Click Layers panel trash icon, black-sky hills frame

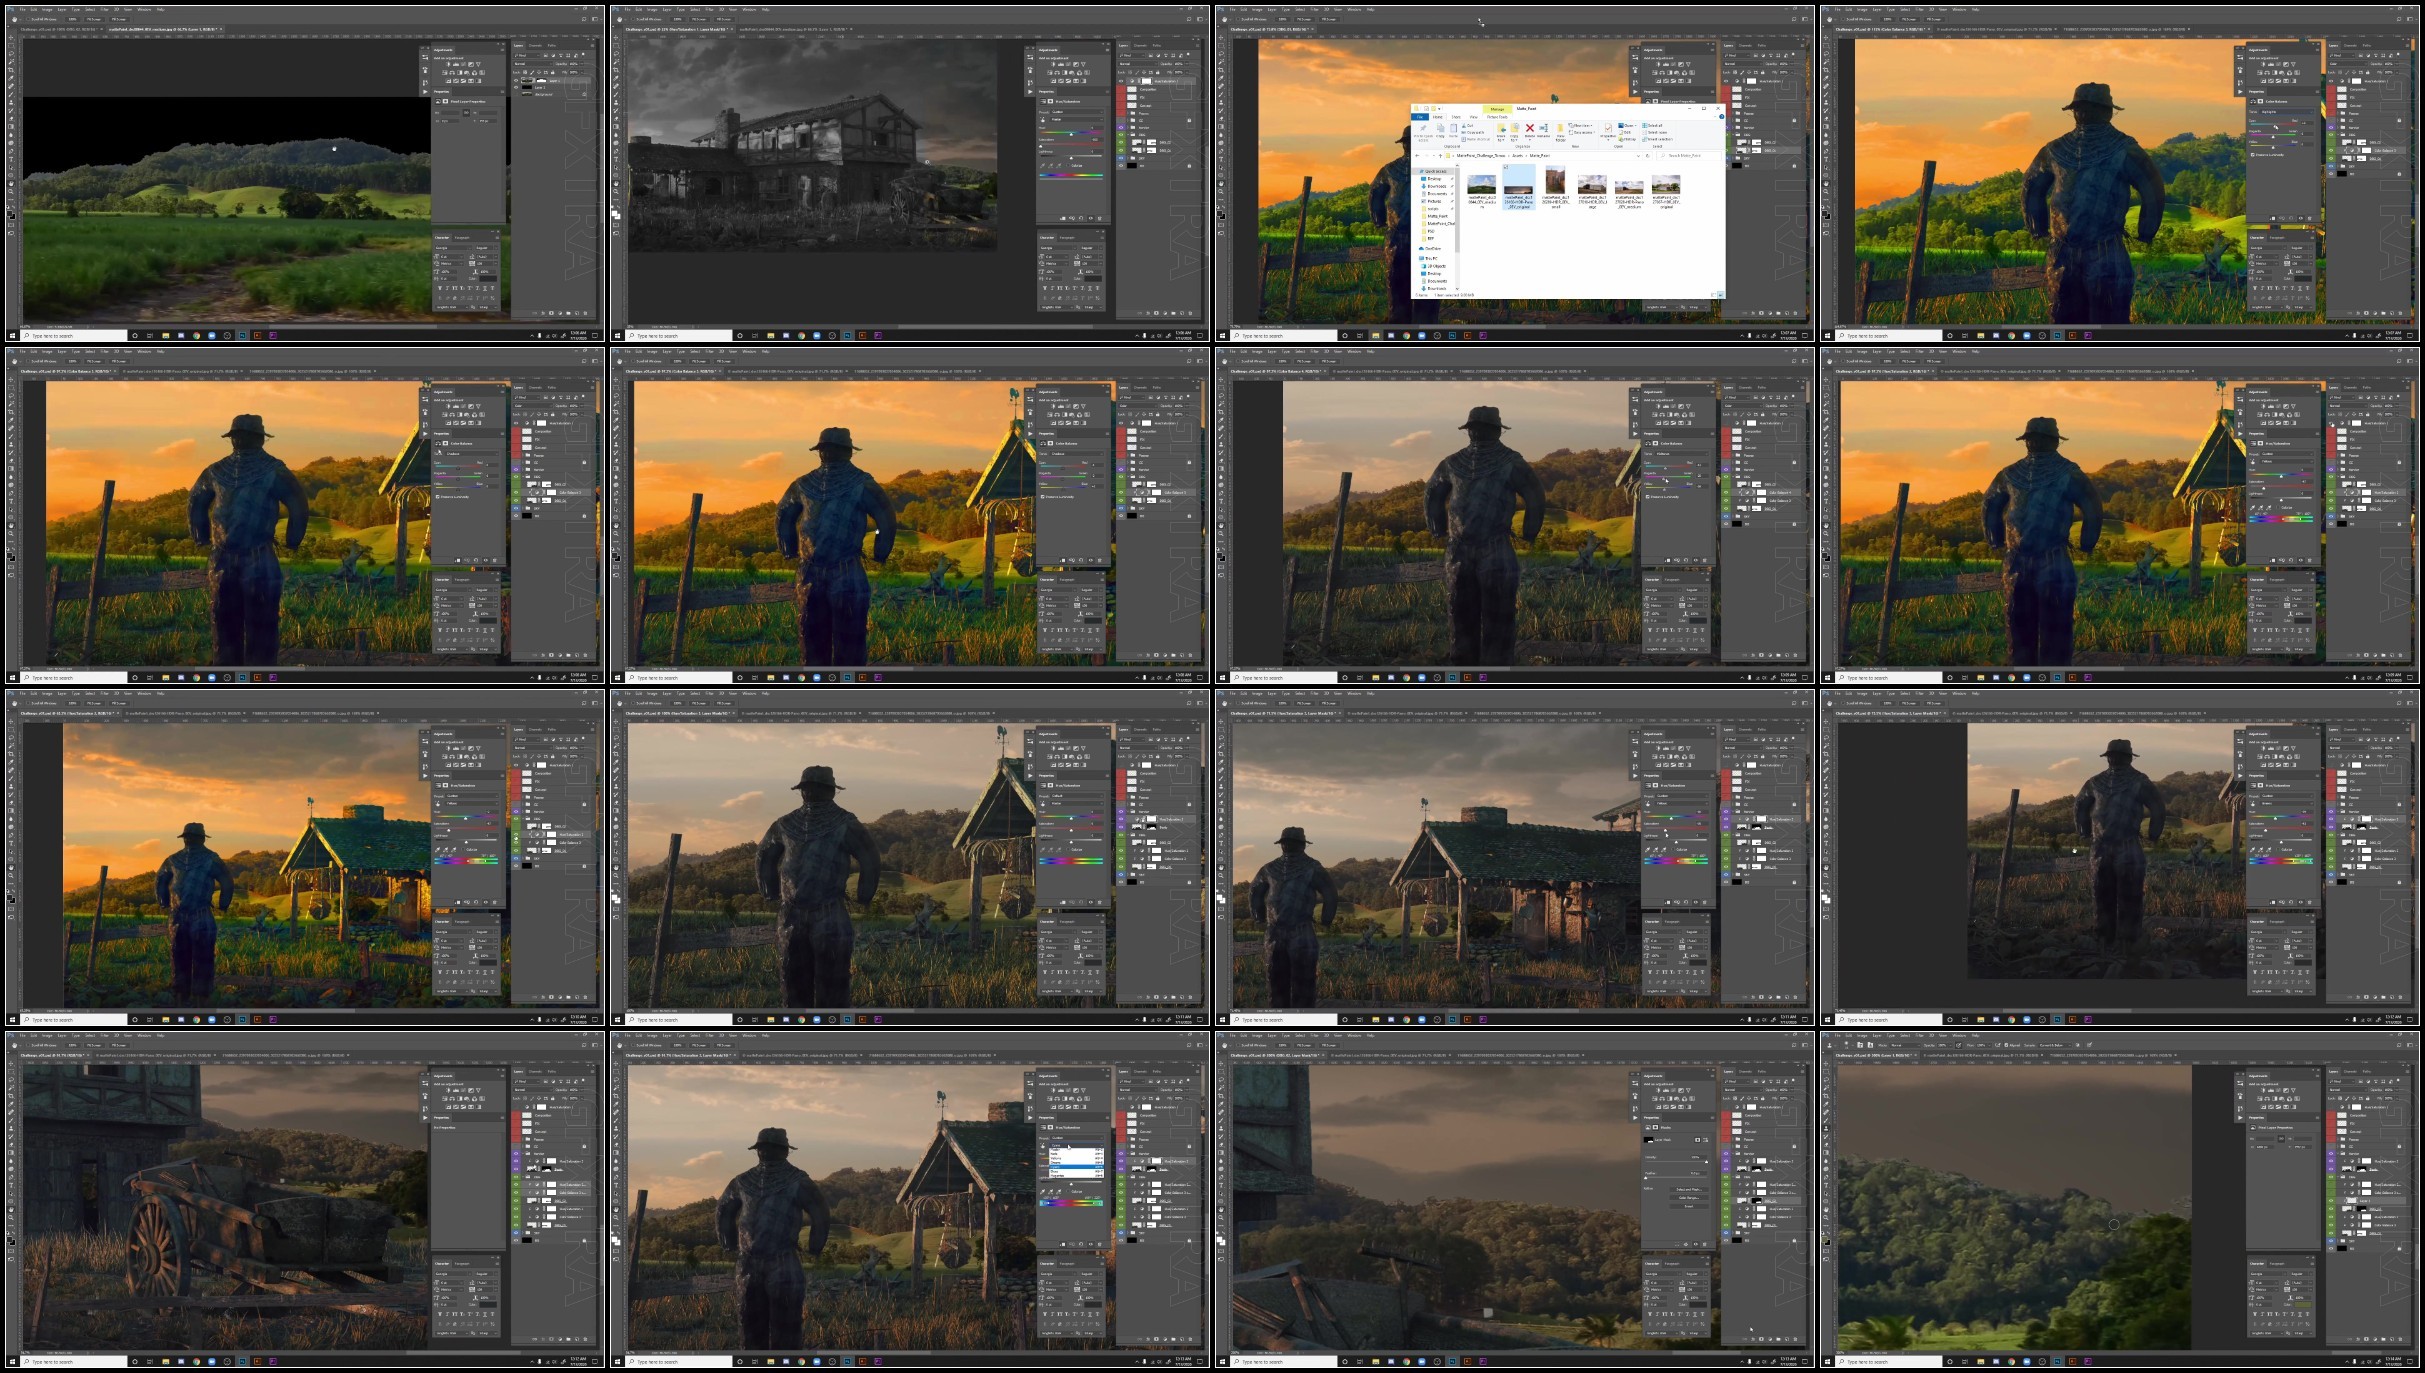(x=585, y=313)
